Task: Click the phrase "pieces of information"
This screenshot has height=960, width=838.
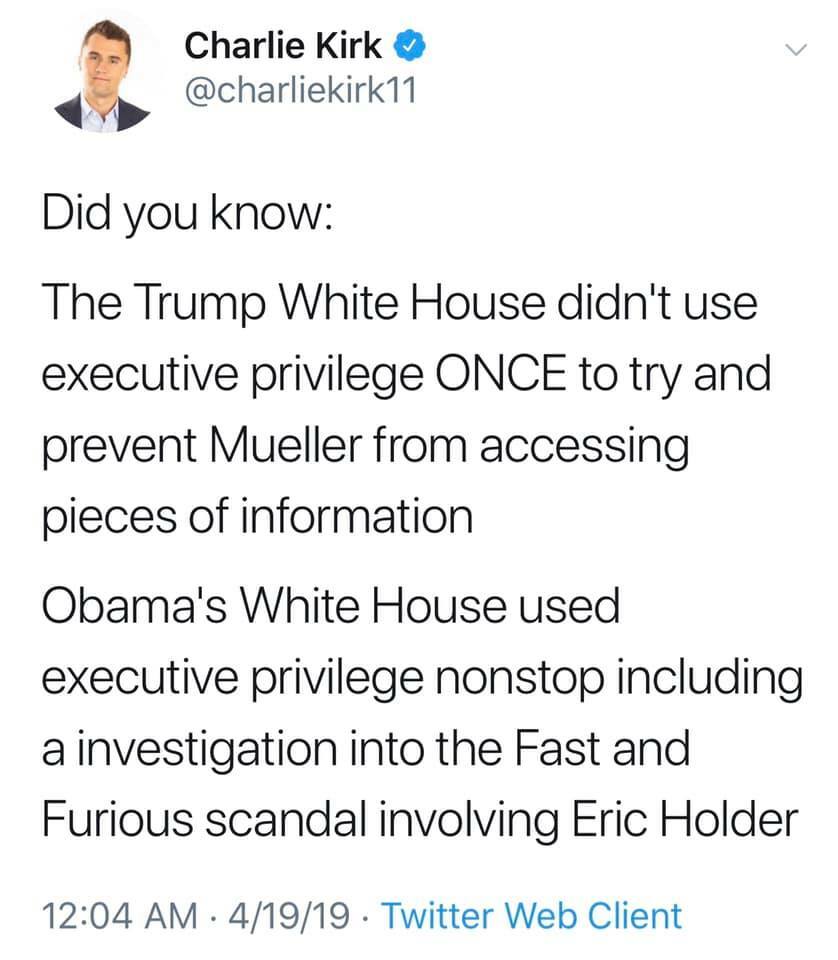Action: pos(257,517)
